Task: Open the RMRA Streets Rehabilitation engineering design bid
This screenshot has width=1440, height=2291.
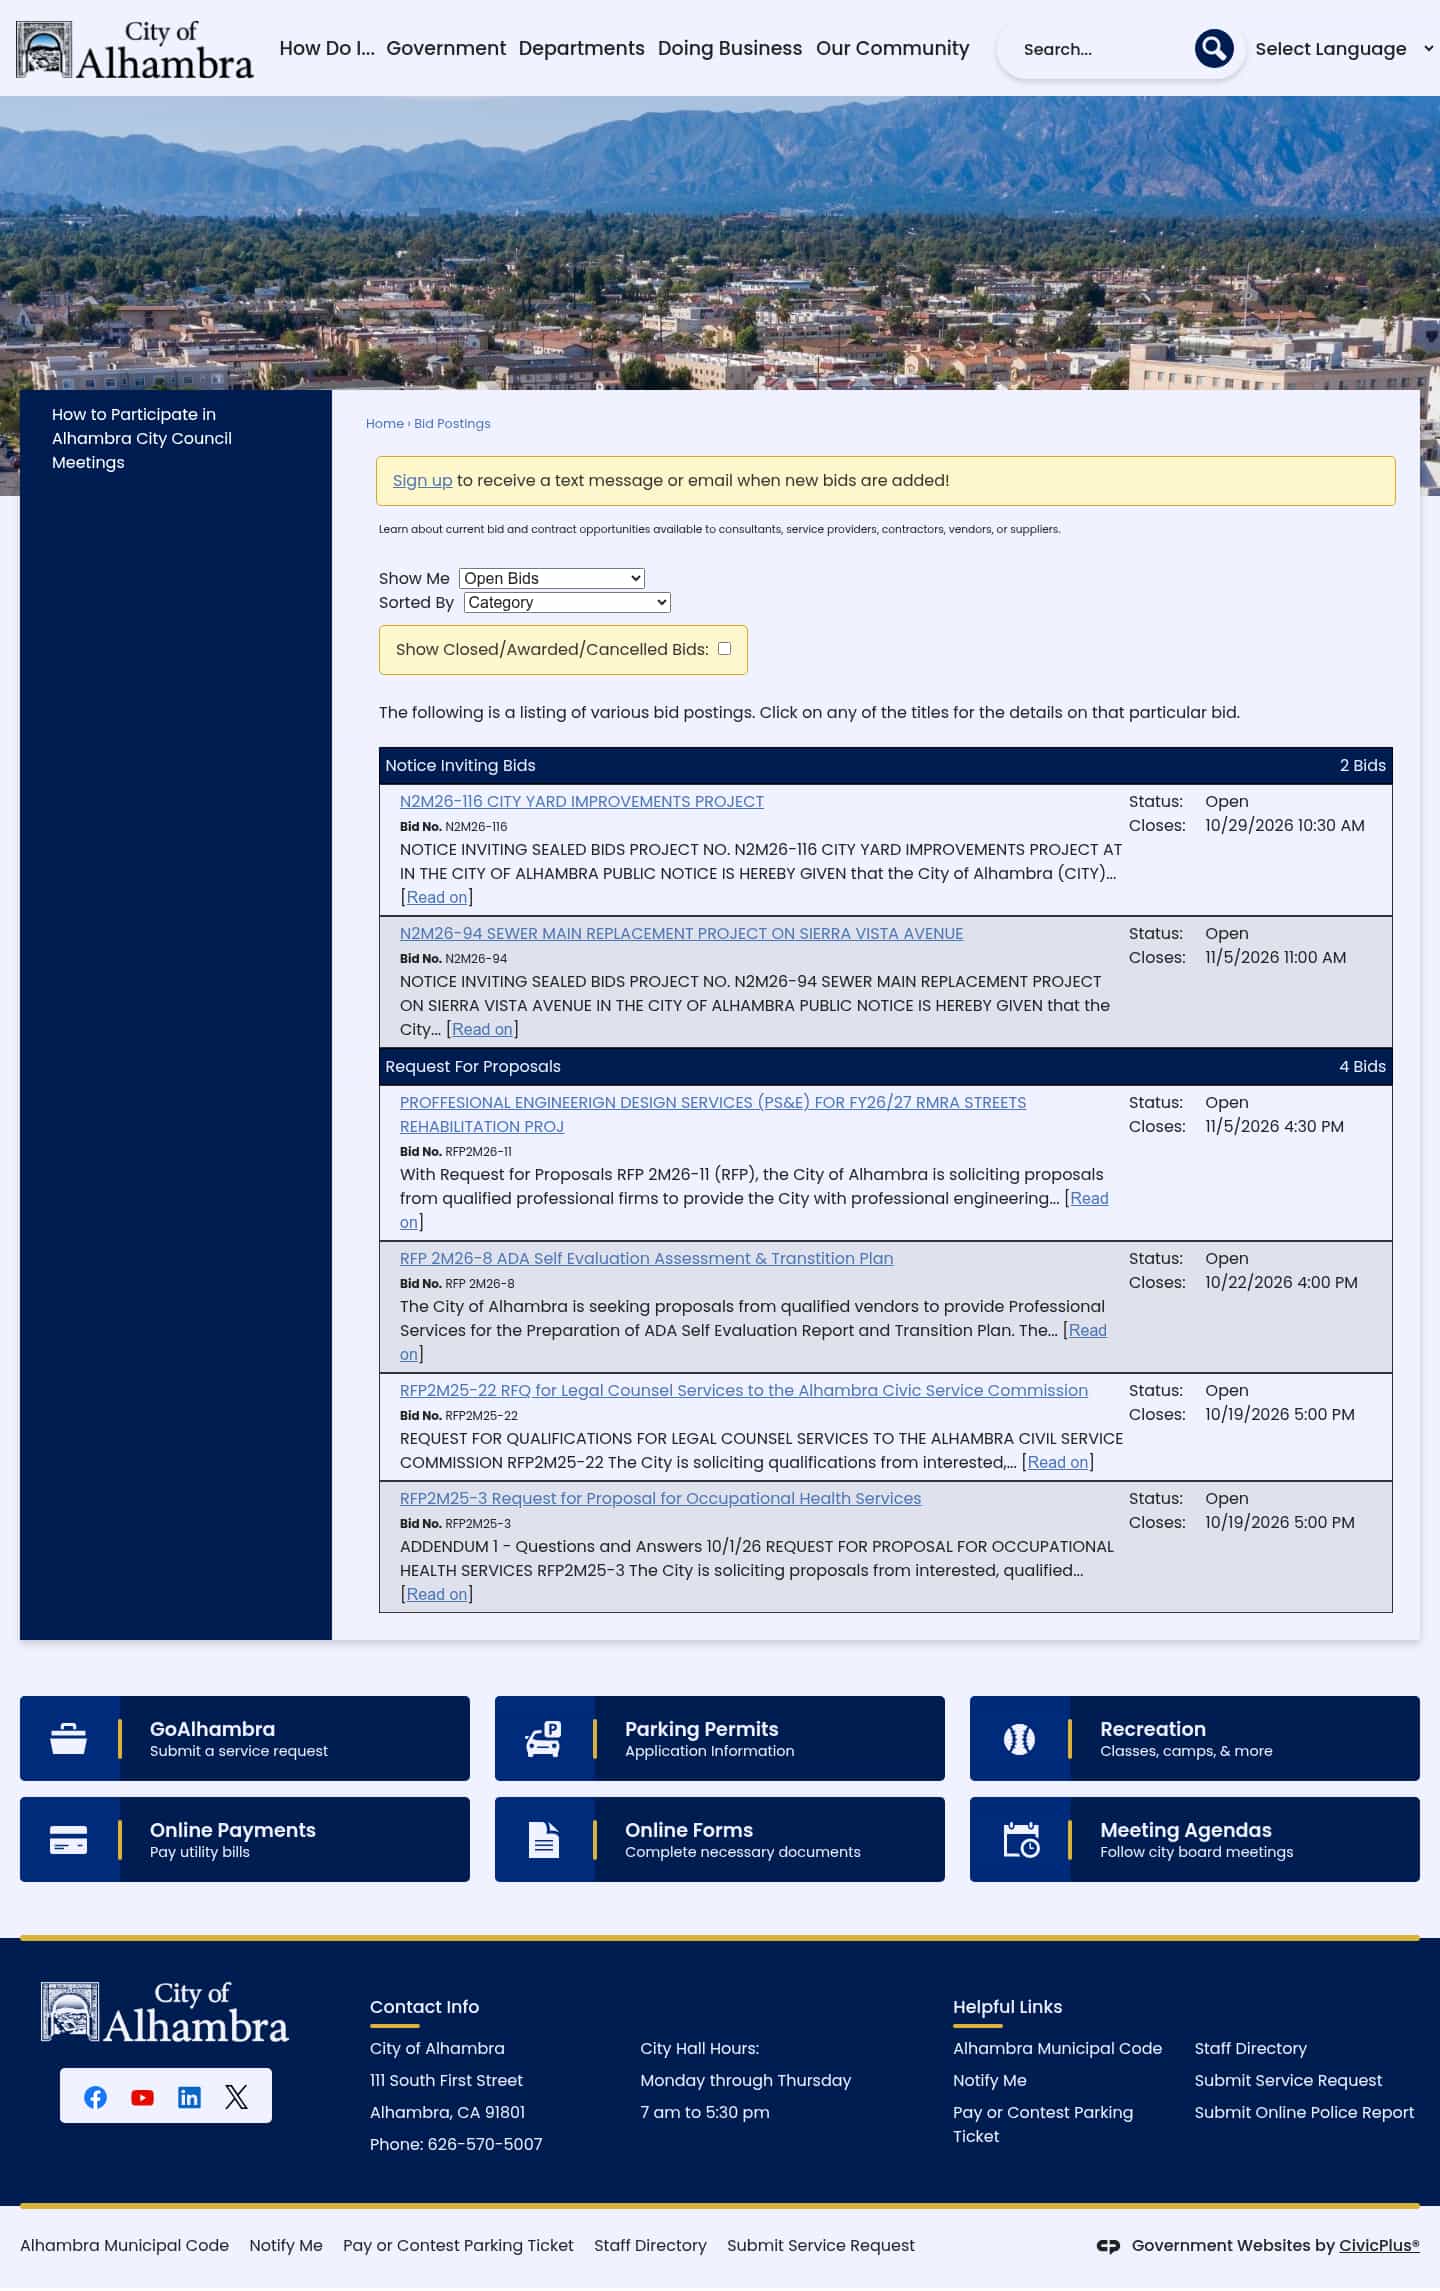Action: [712, 1114]
